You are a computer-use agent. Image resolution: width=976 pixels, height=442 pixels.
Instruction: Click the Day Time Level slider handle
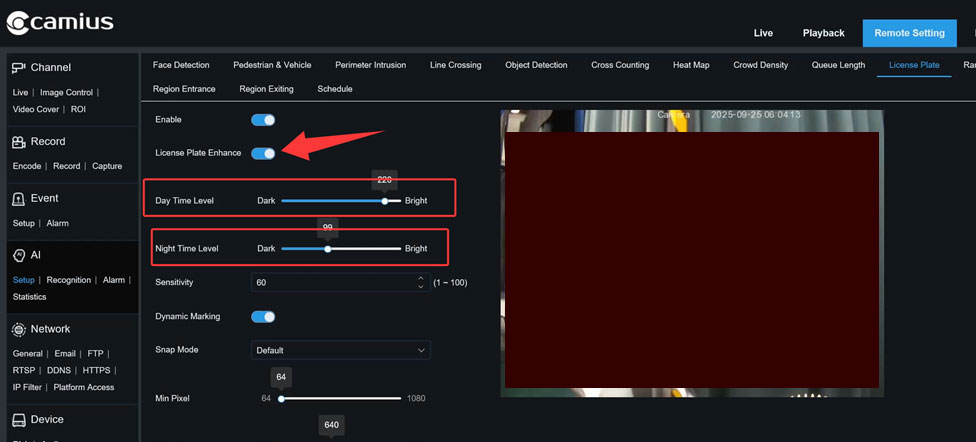384,201
